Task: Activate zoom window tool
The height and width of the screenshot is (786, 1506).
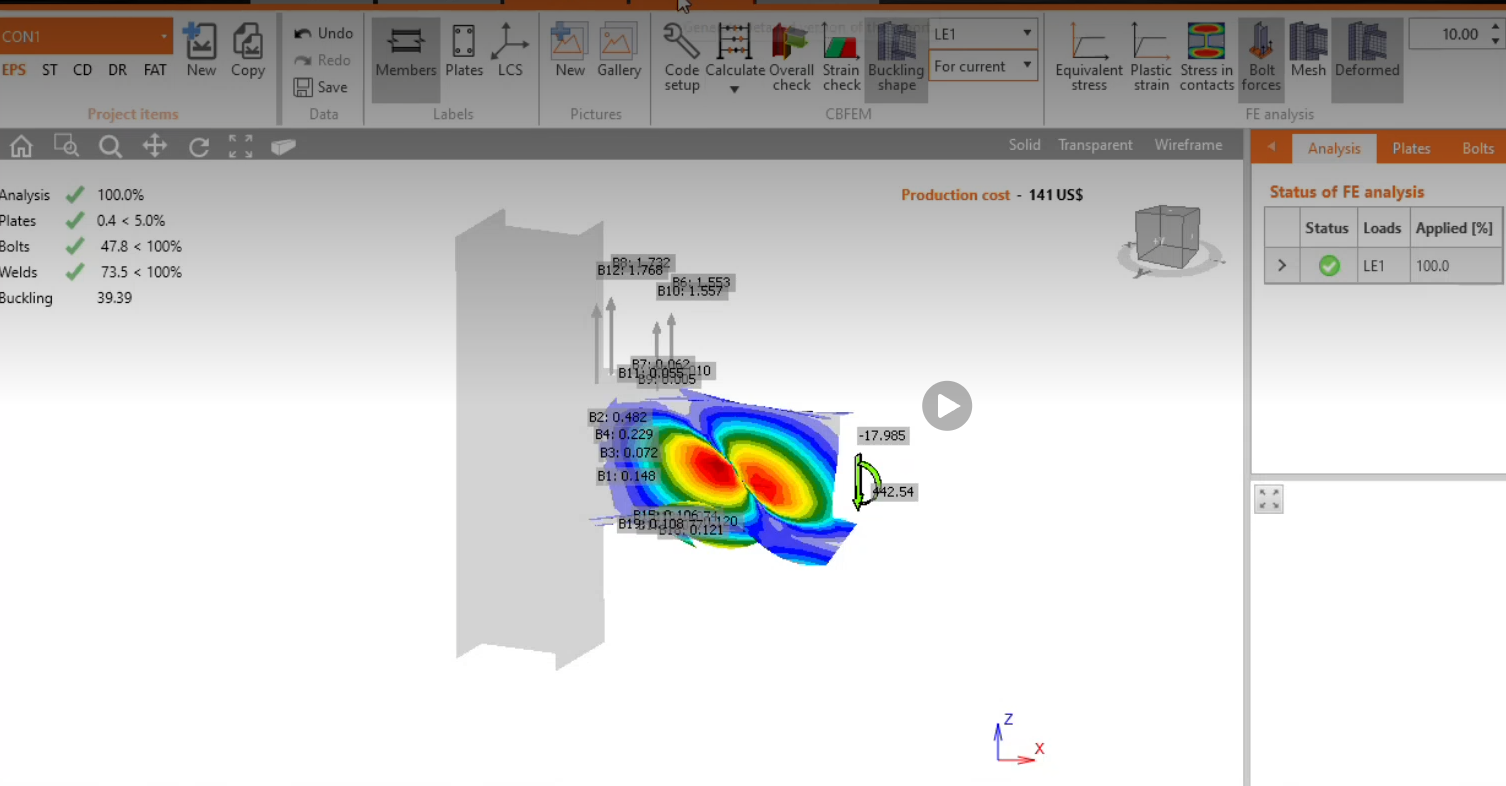Action: (66, 147)
